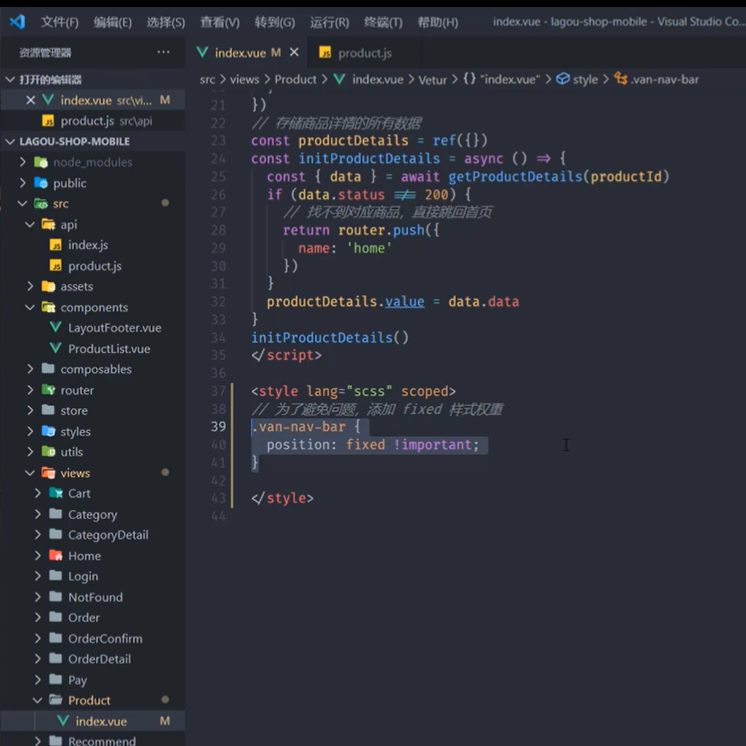Open ProductList.vue file
The image size is (746, 746).
(93, 349)
